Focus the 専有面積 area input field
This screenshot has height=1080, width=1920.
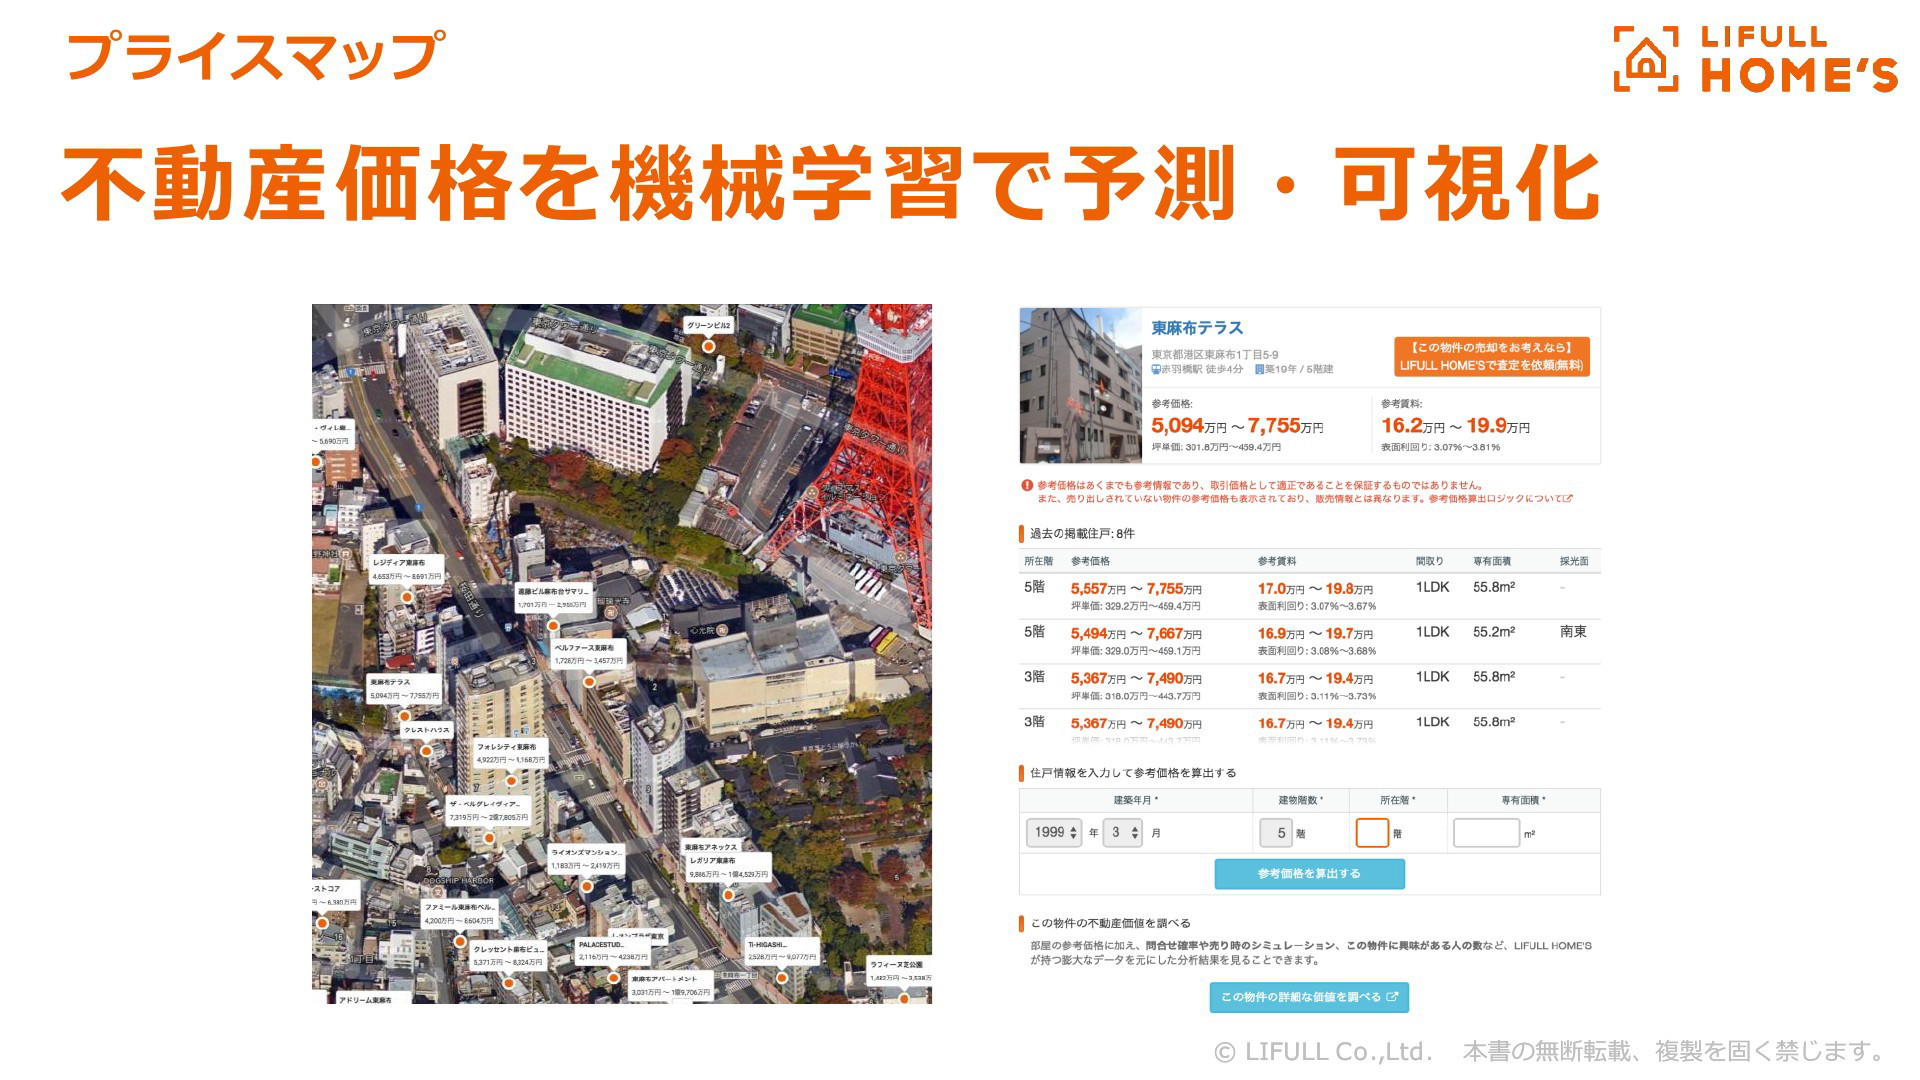pyautogui.click(x=1486, y=833)
